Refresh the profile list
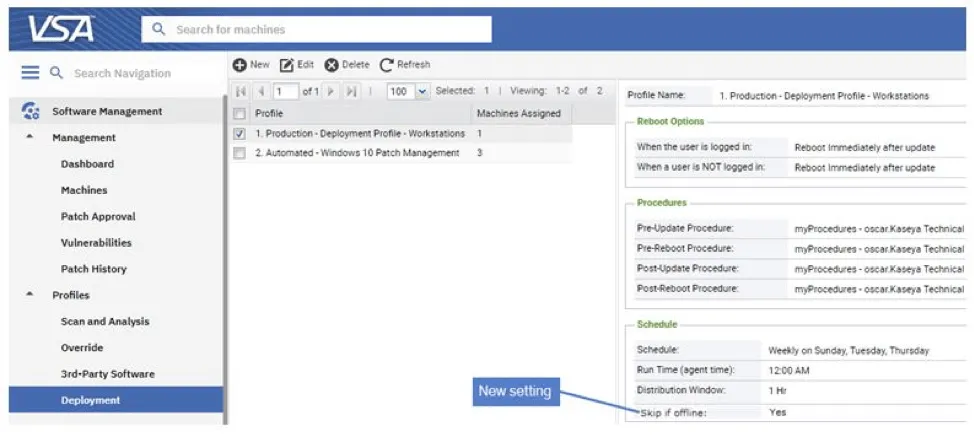Viewport: 974px width, 435px height. point(405,65)
